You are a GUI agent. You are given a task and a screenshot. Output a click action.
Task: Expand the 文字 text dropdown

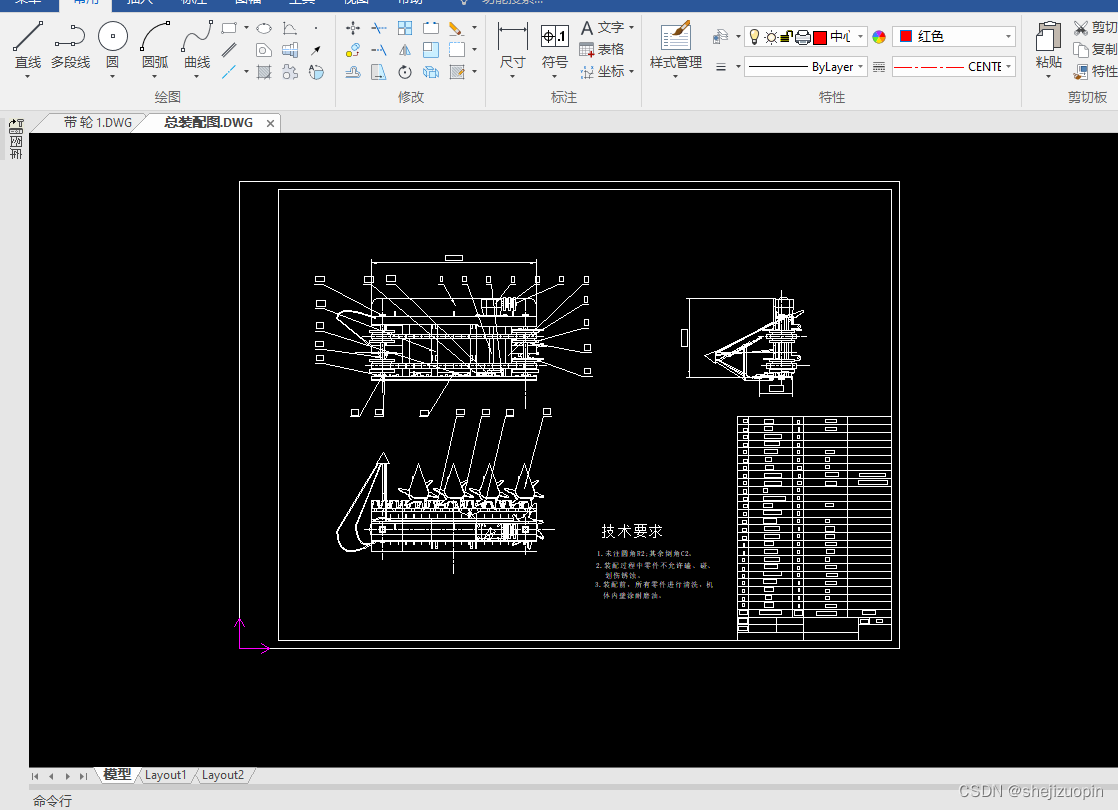(x=632, y=28)
